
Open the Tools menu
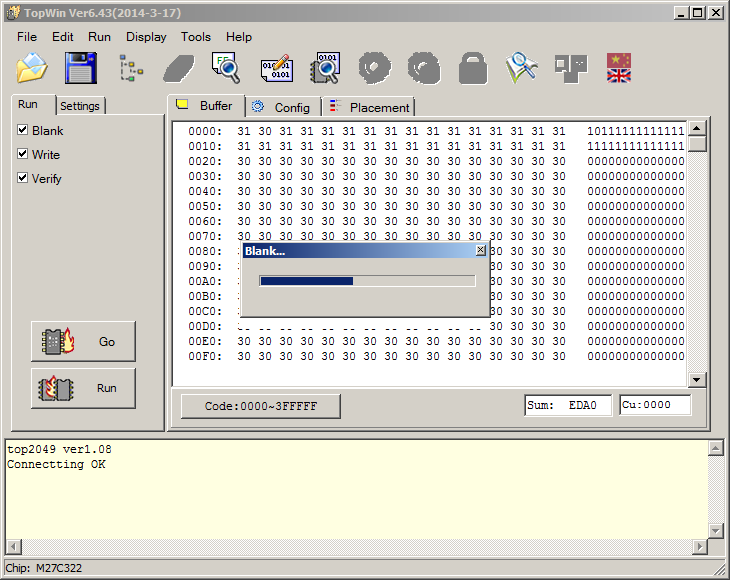[x=196, y=37]
